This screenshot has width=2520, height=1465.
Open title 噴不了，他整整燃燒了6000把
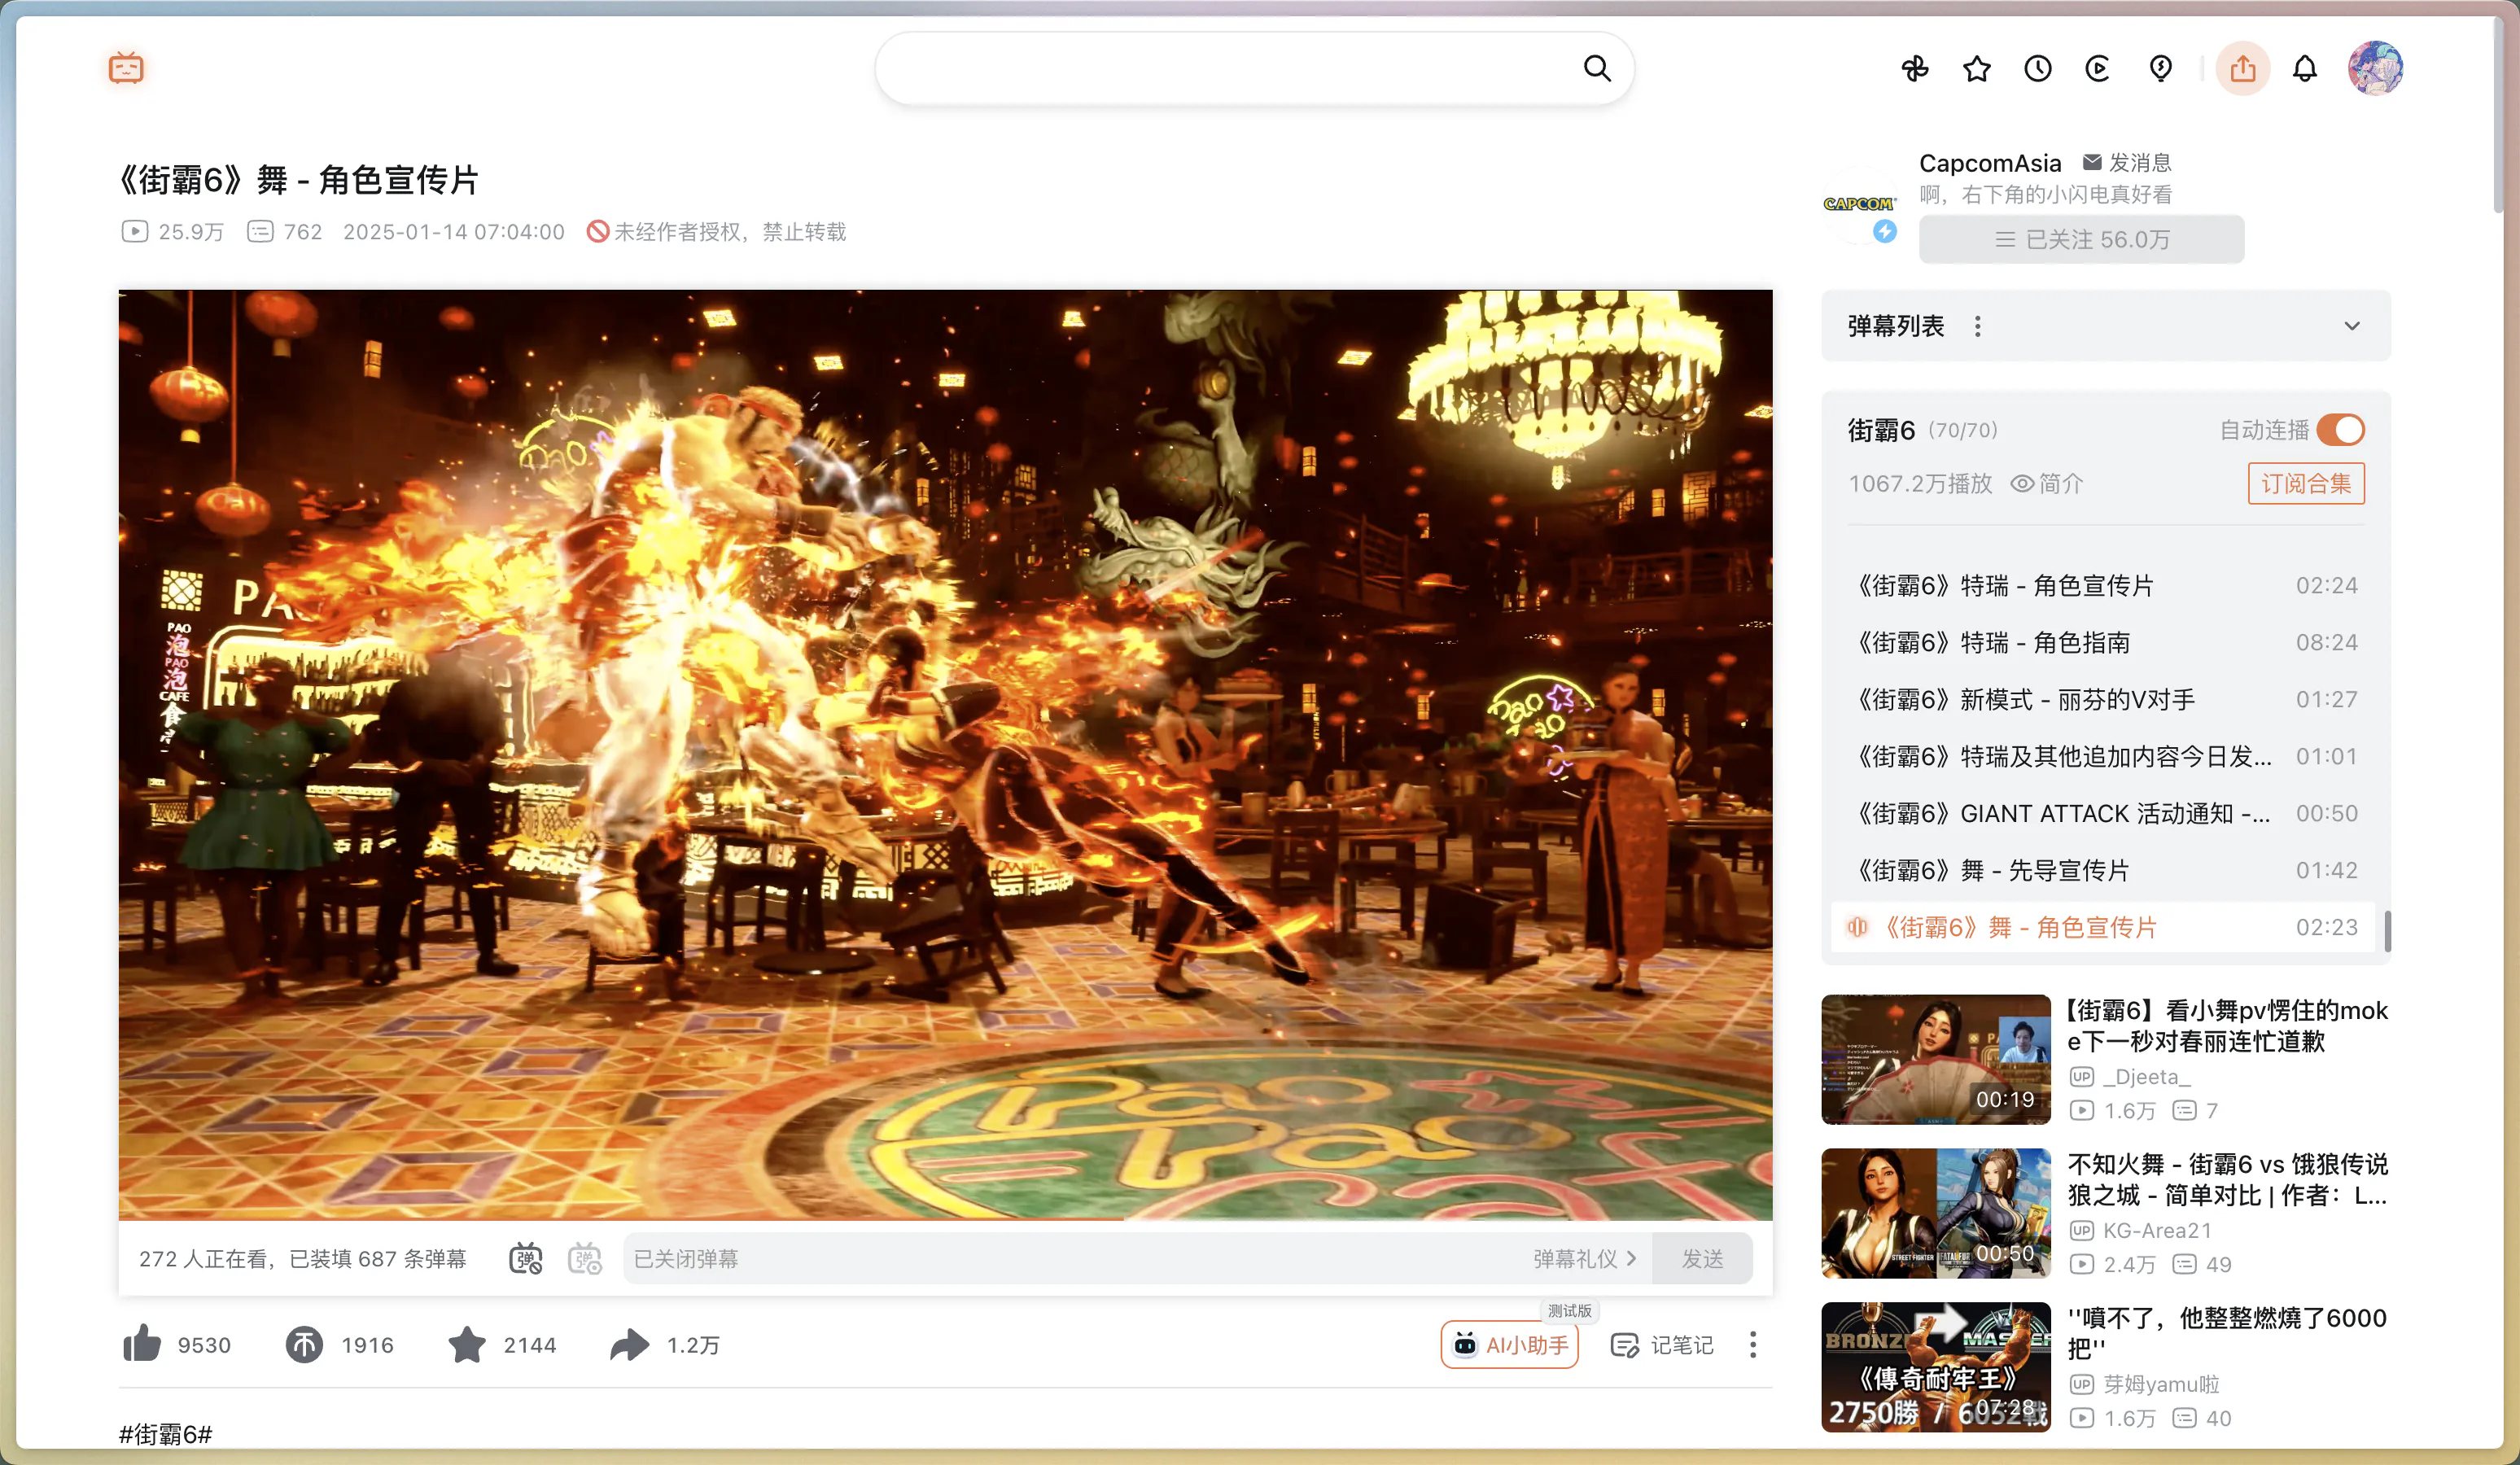pyautogui.click(x=2227, y=1333)
